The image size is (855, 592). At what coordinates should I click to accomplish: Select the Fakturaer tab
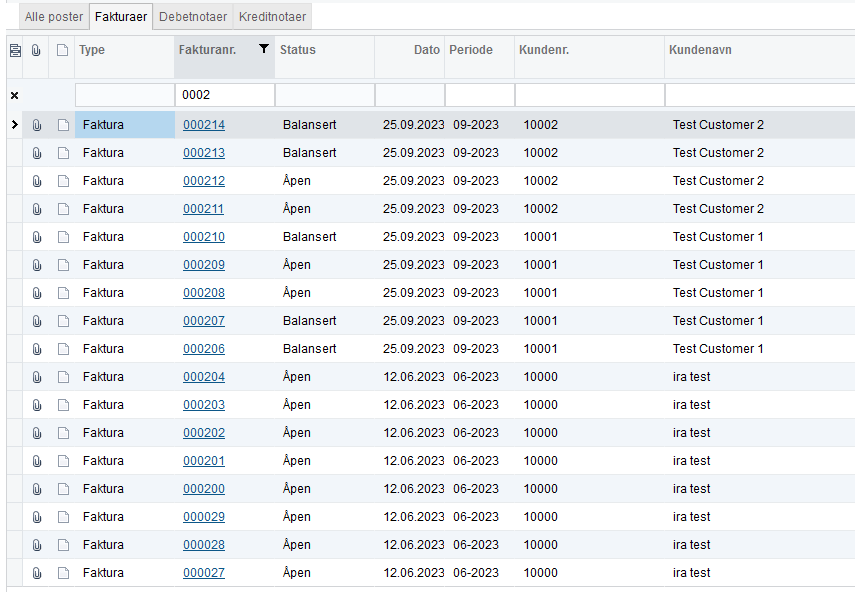tap(121, 17)
